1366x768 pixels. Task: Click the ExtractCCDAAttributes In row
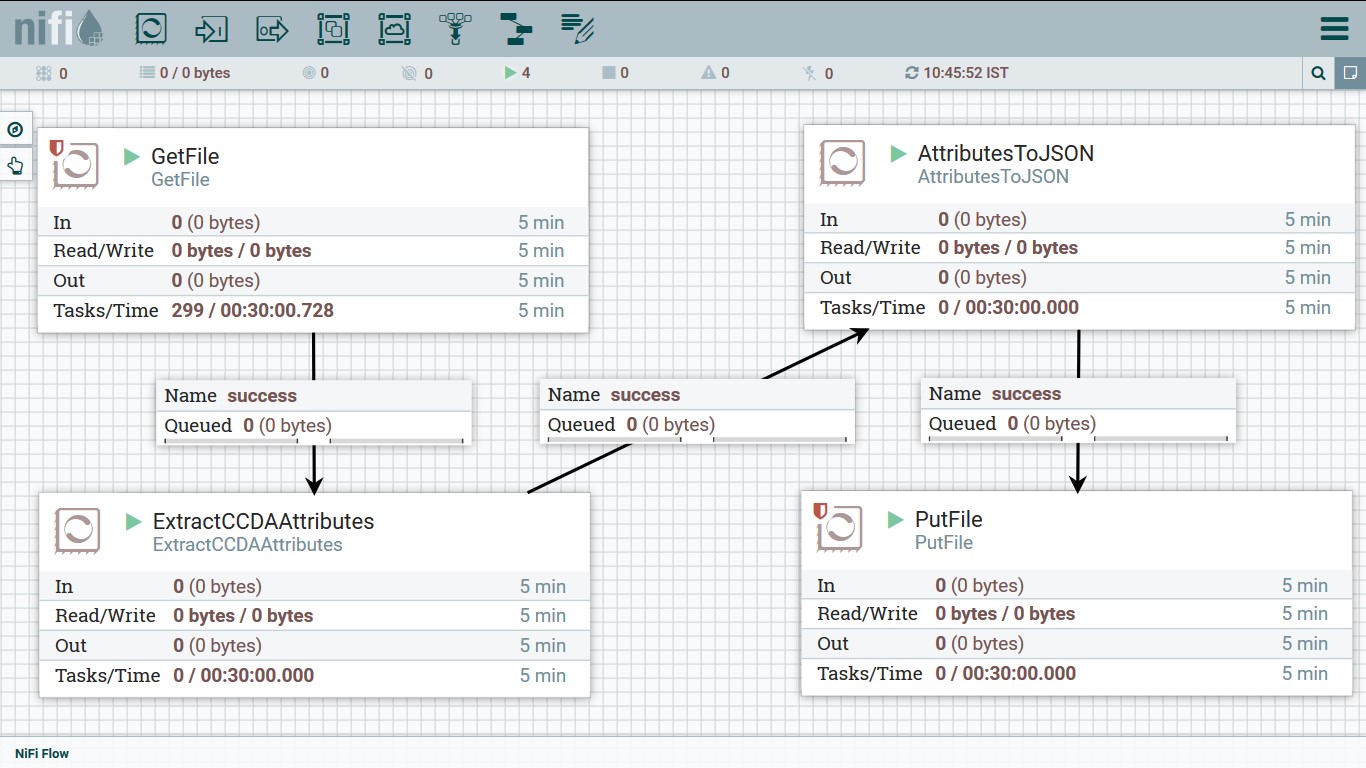[315, 587]
